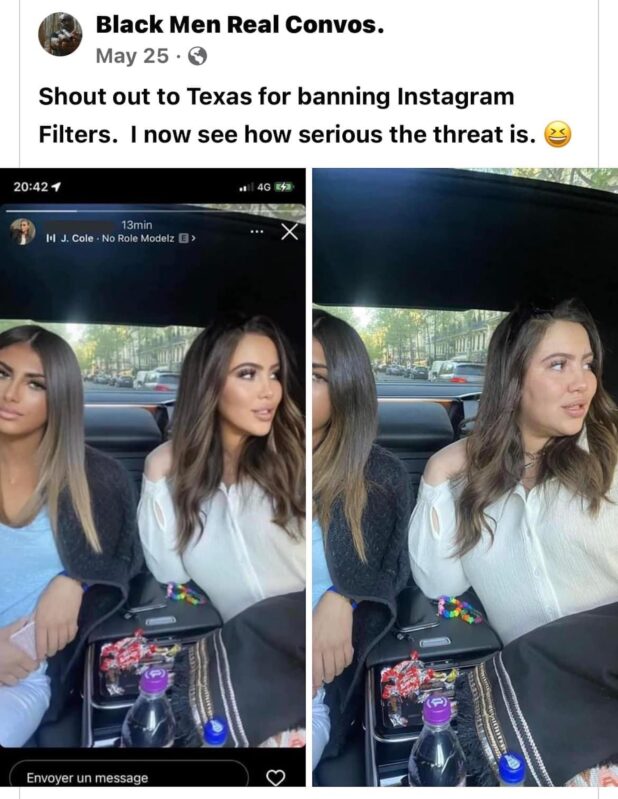
Task: Click the story progress bar
Action: [x=152, y=210]
